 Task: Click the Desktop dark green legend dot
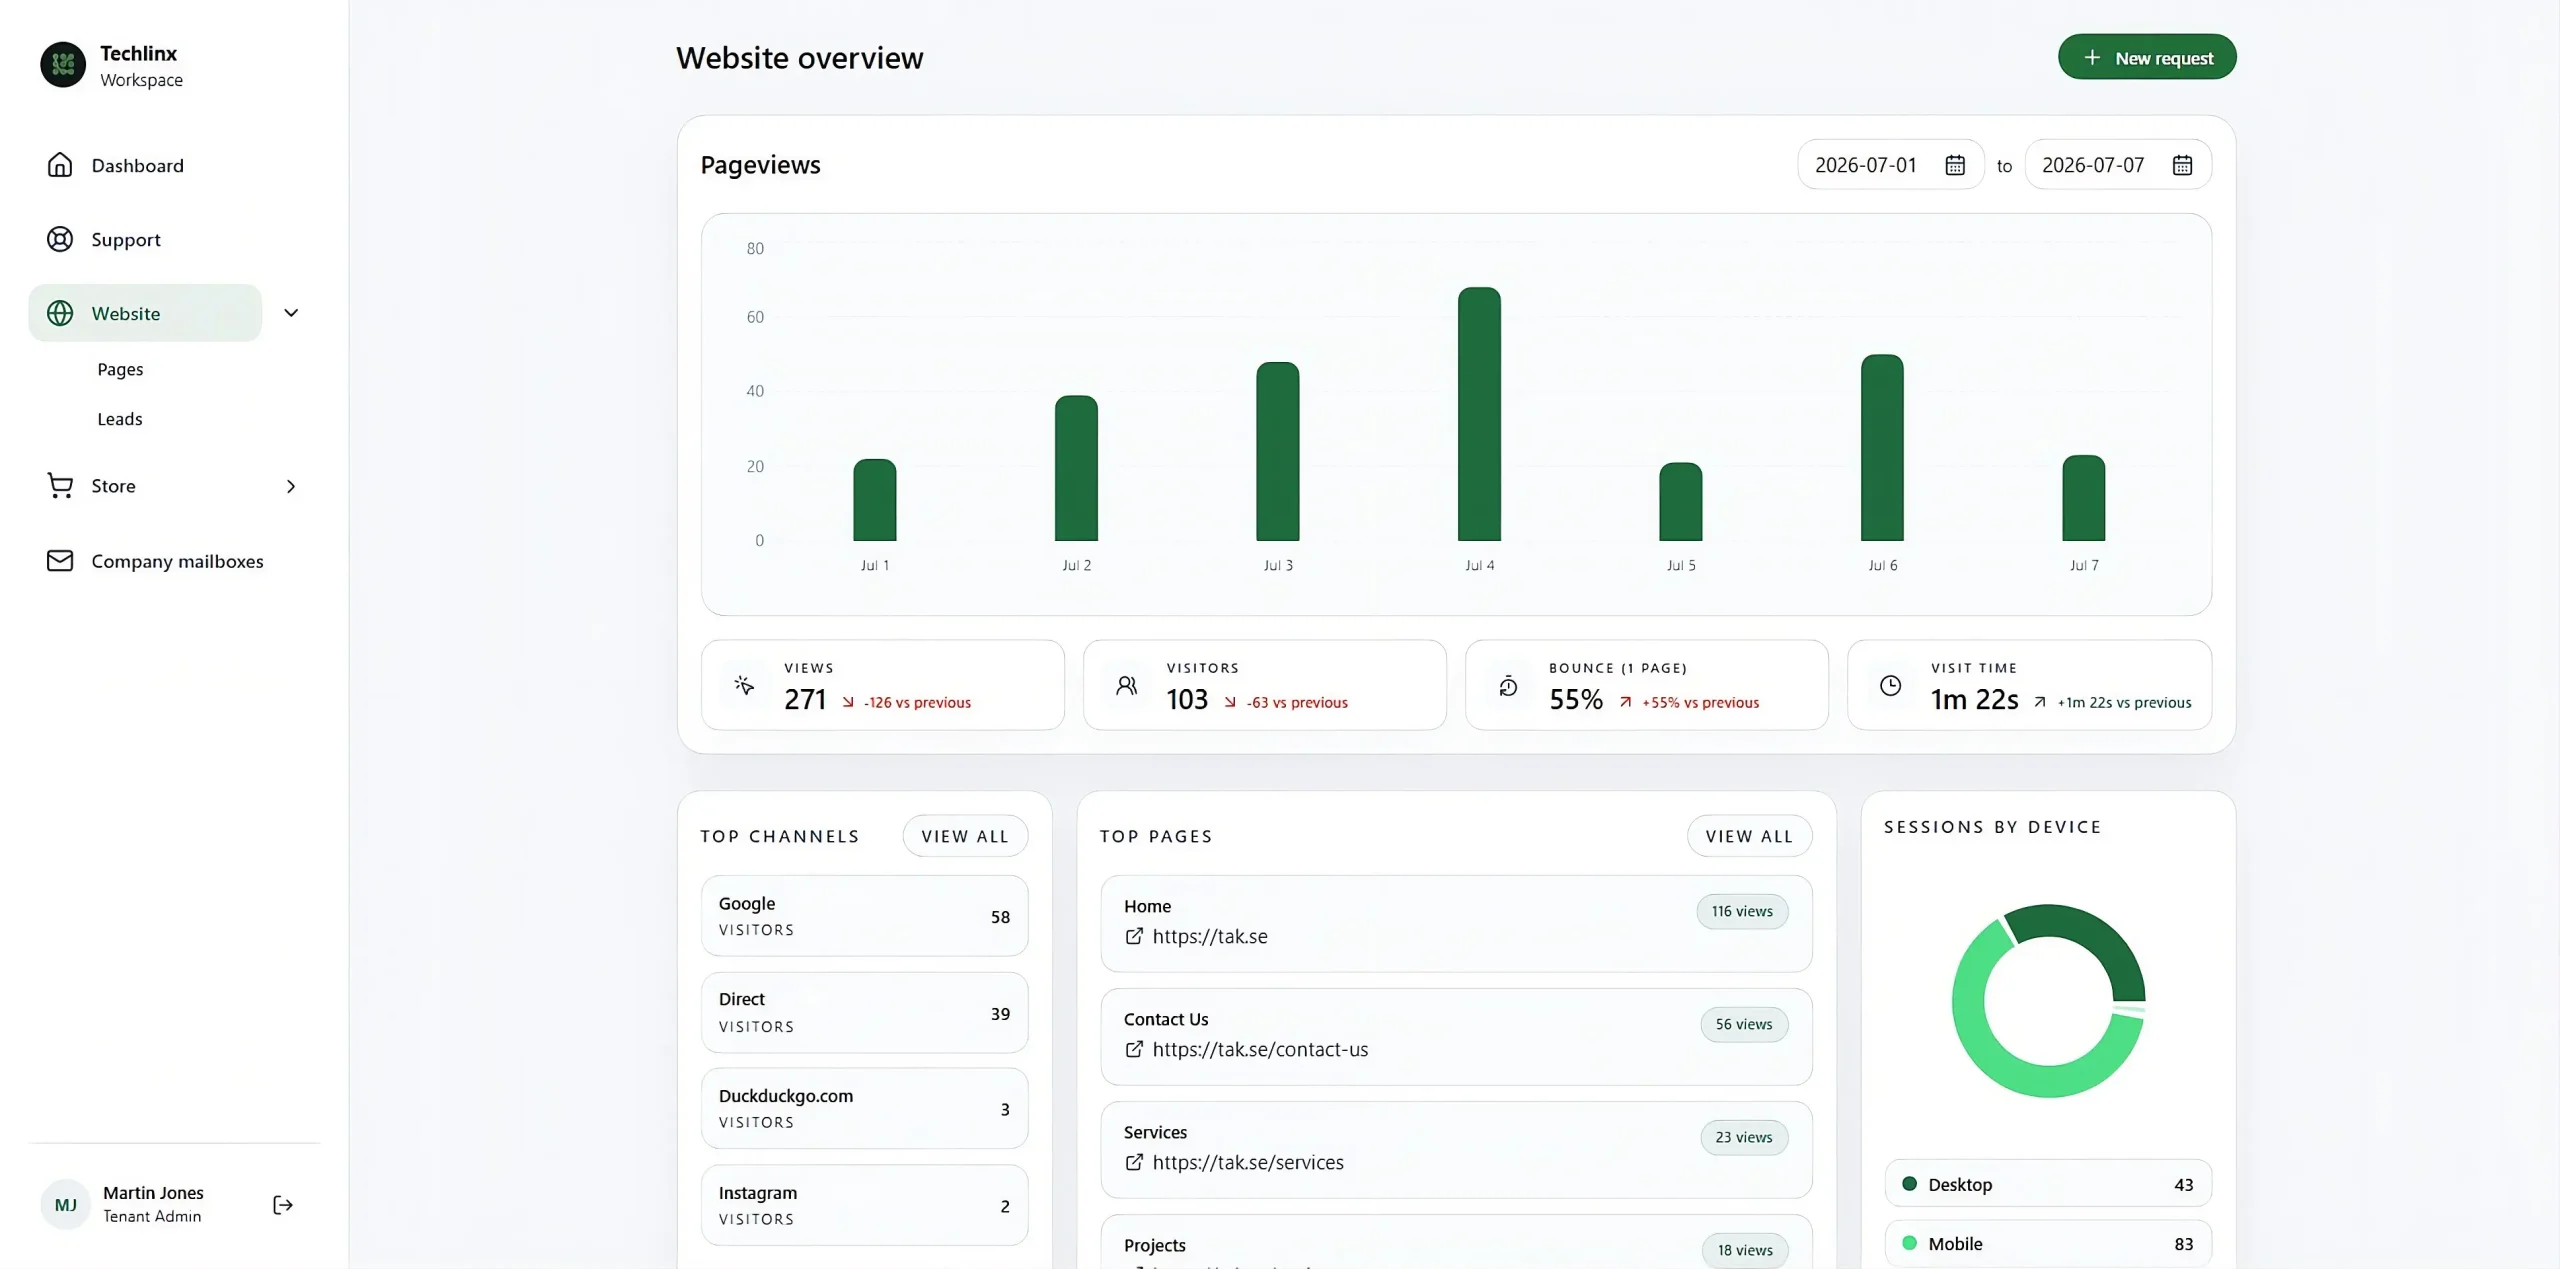pos(1909,1184)
